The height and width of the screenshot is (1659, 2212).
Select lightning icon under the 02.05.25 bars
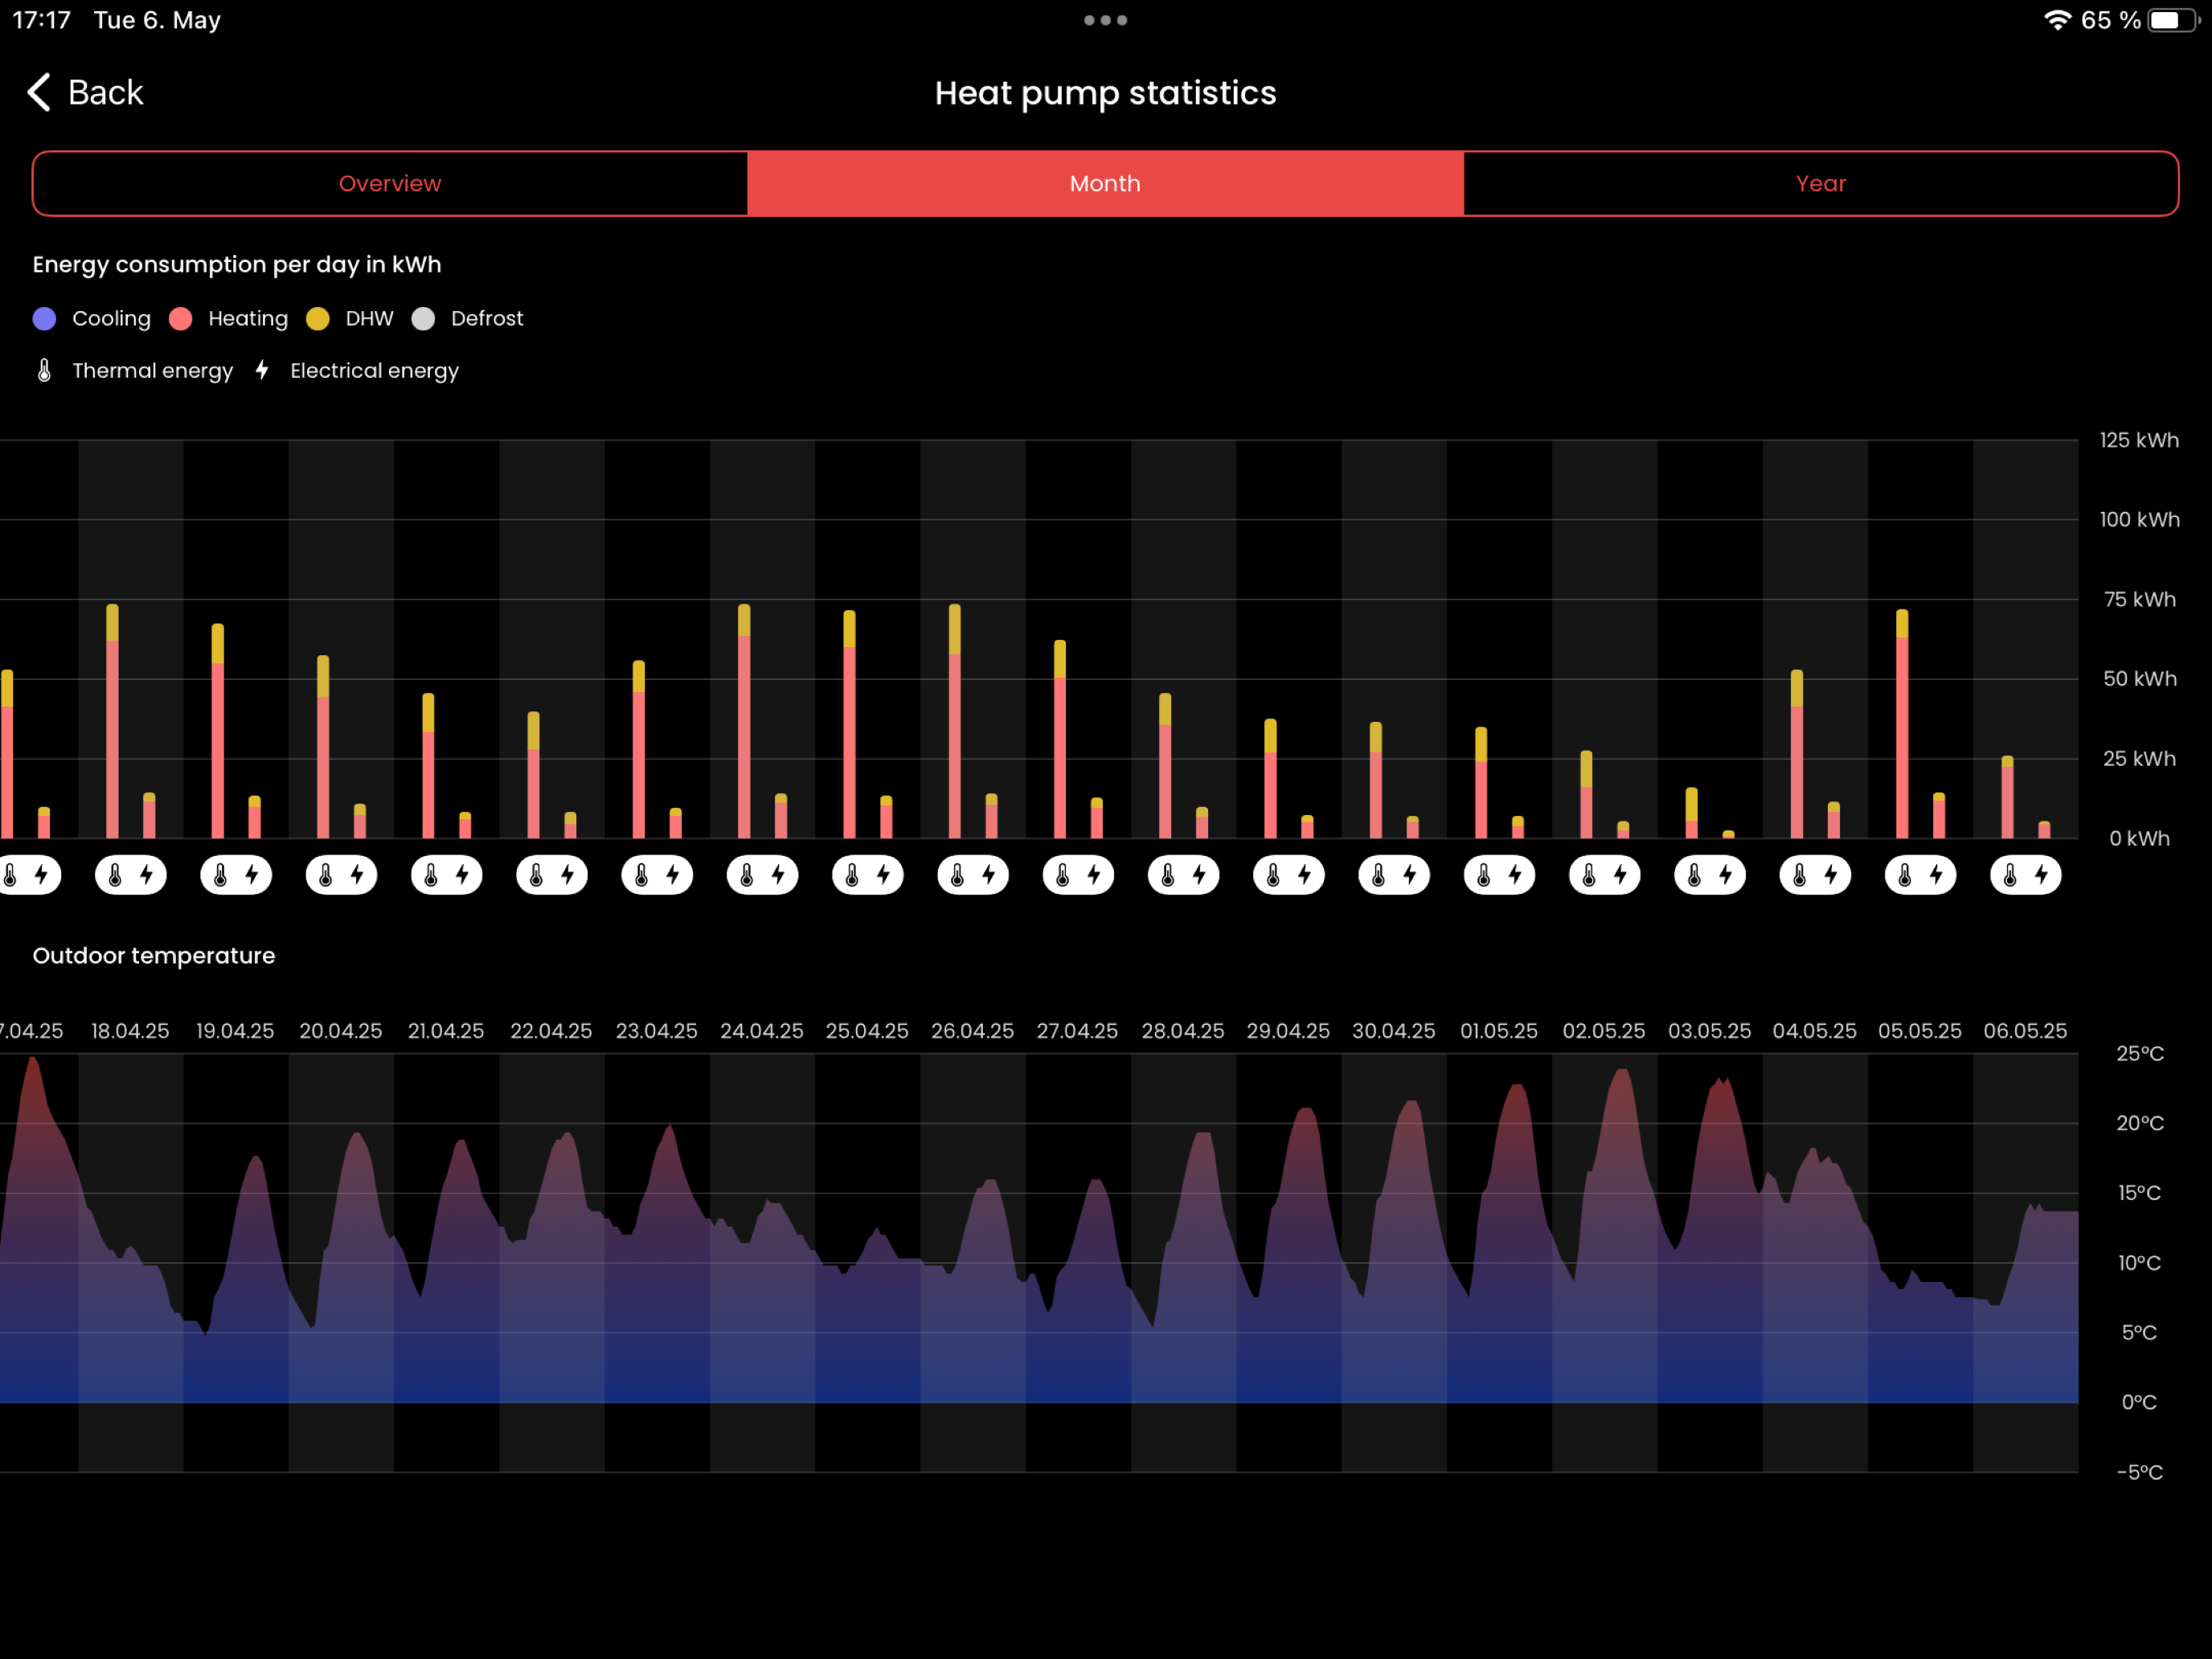pyautogui.click(x=1620, y=875)
